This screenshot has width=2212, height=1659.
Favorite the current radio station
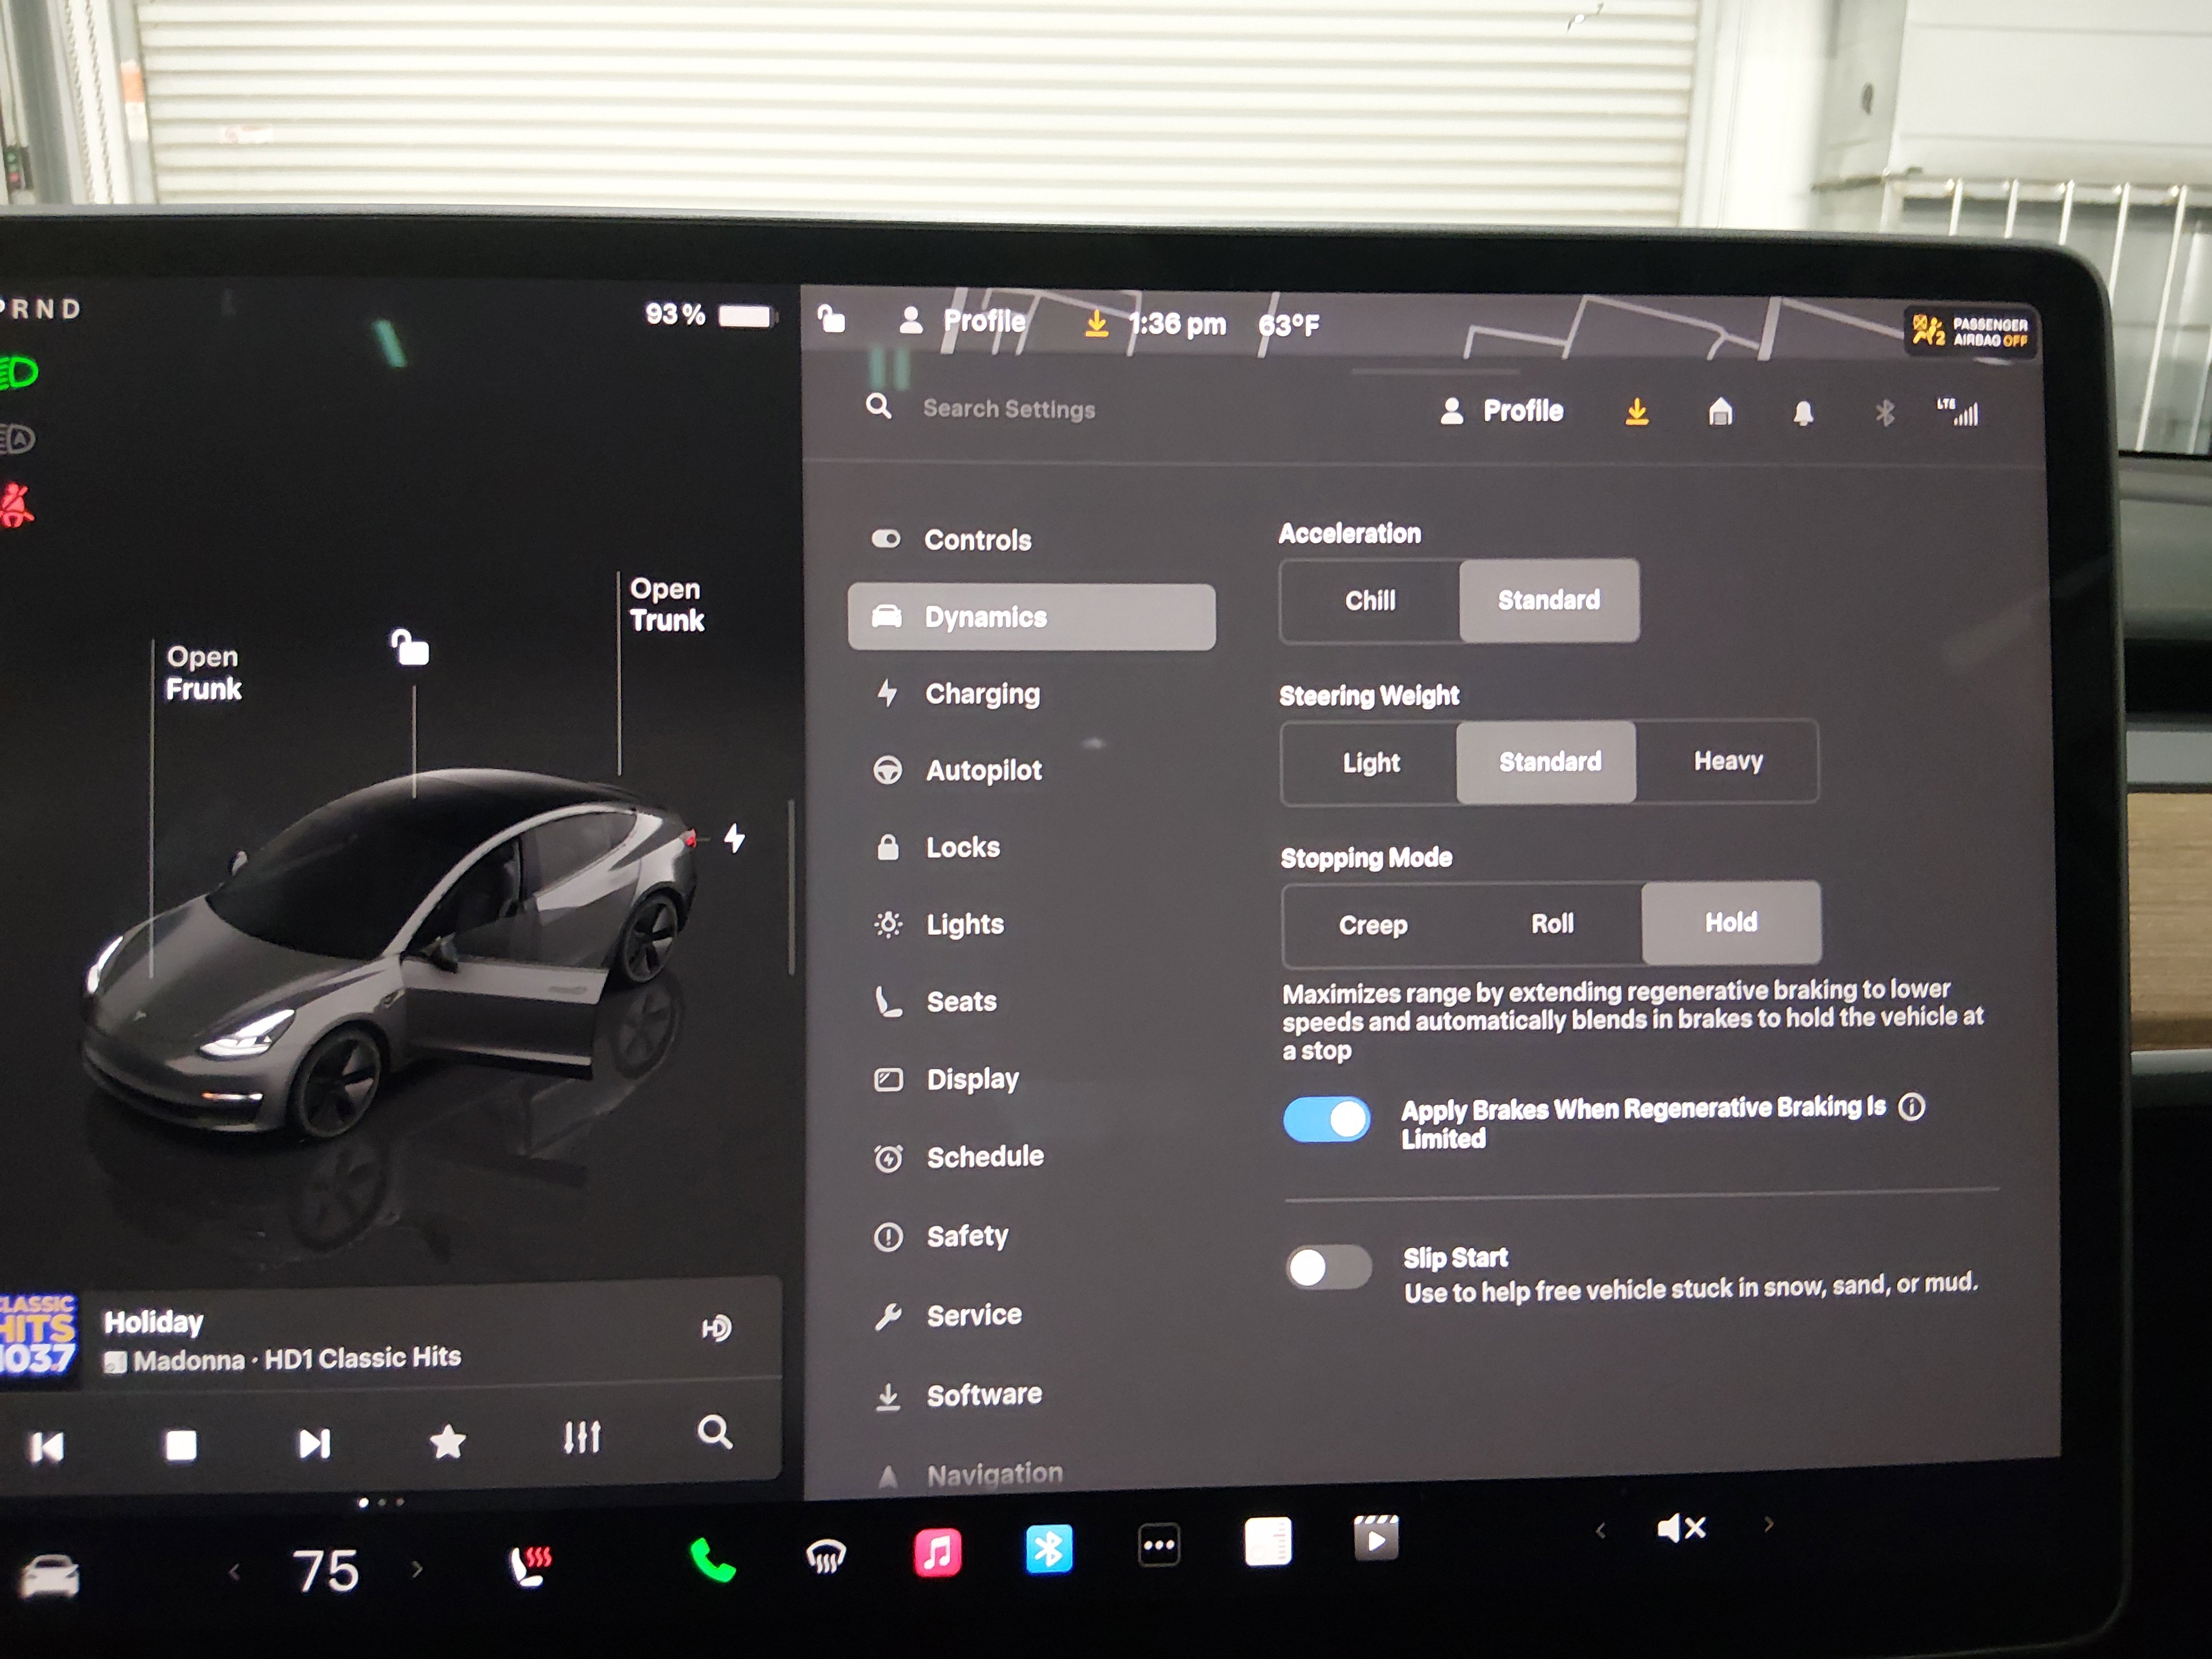click(447, 1441)
